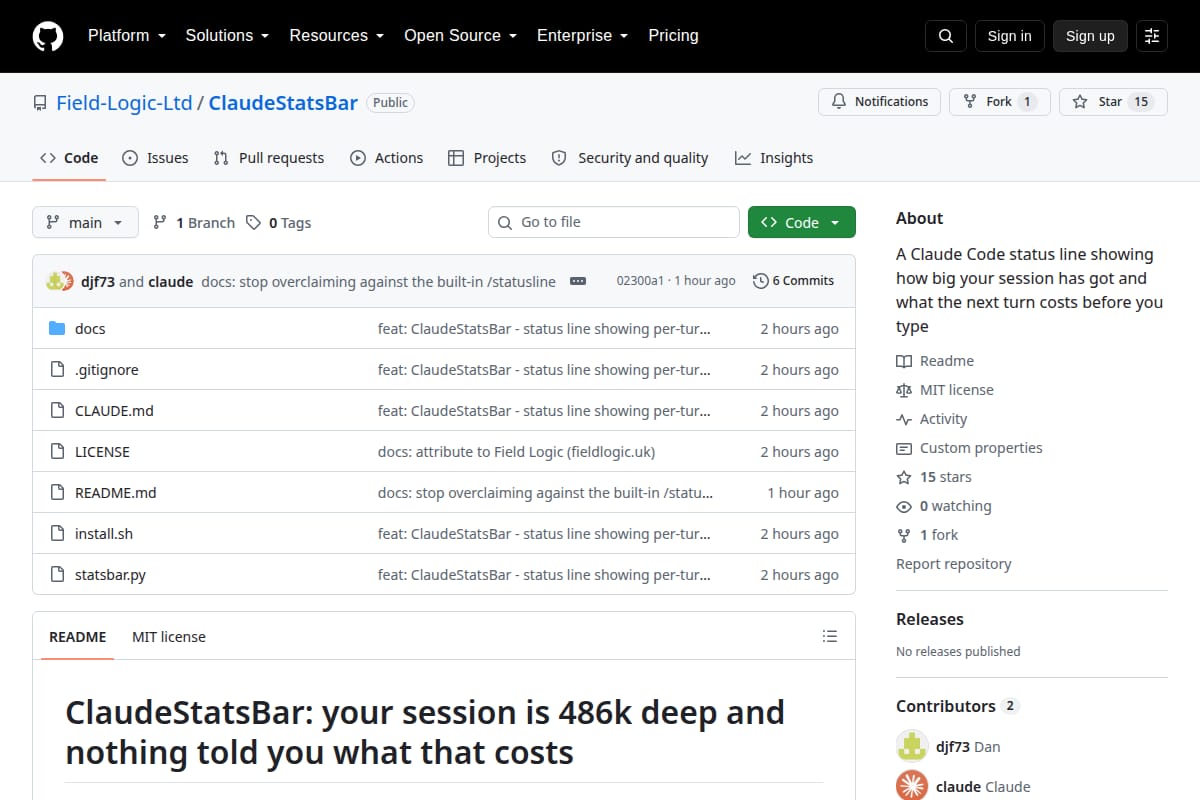Open commit hash 02300a1

640,281
